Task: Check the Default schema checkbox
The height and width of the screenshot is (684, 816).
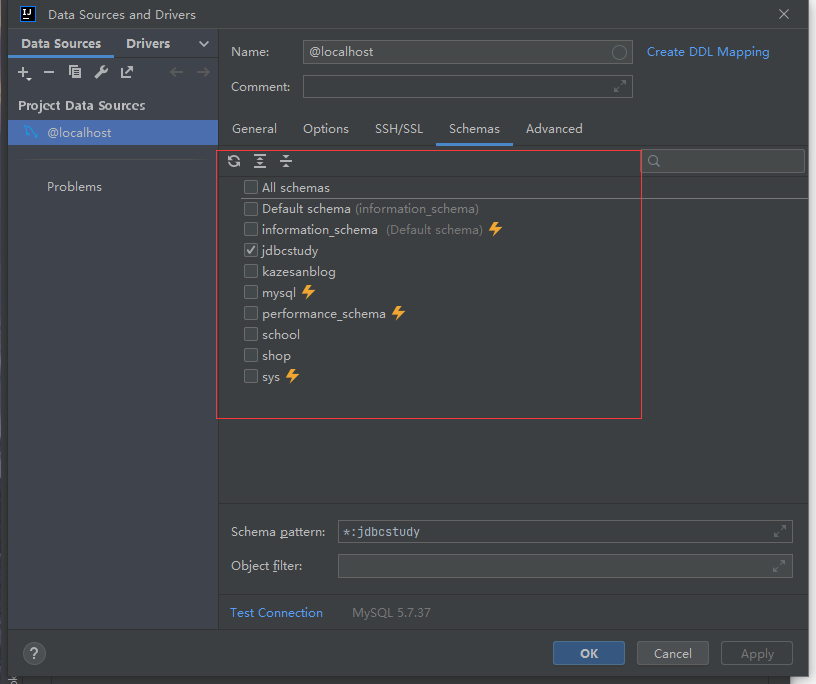Action: pyautogui.click(x=251, y=208)
